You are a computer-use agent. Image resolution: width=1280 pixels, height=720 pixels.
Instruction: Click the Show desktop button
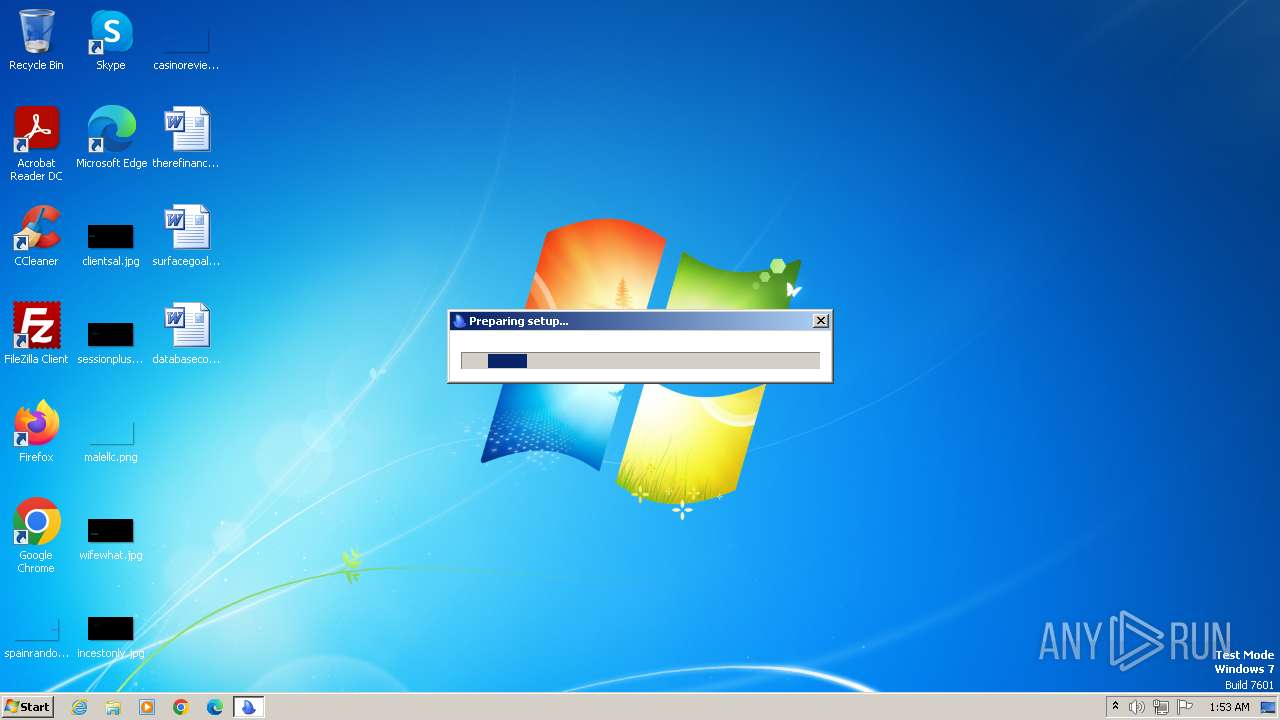click(x=1268, y=707)
